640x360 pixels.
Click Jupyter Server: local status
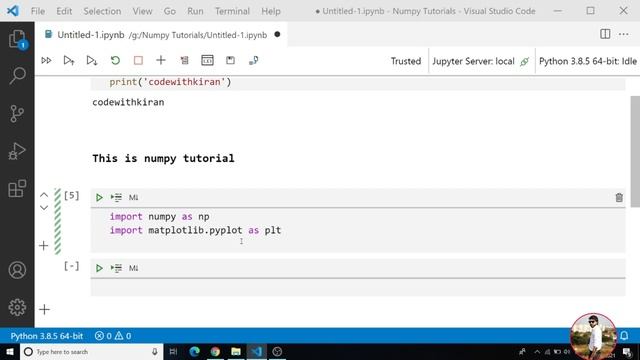(x=481, y=61)
